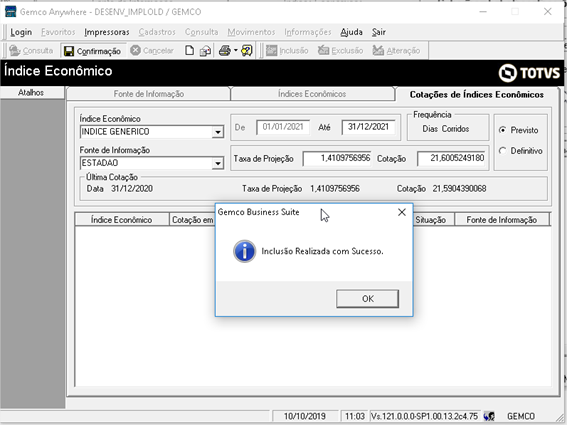Click the Alteração toolbar button
The image size is (567, 425).
pos(396,51)
